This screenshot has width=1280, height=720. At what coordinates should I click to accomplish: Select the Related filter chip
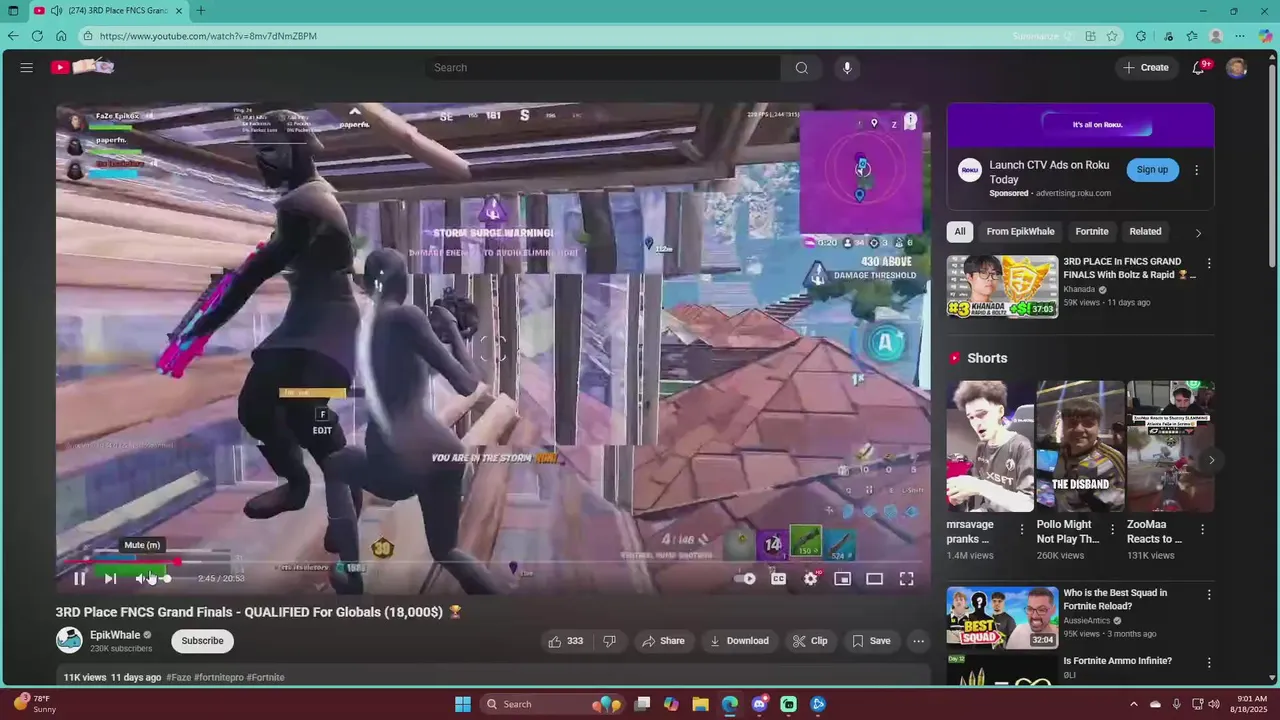pyautogui.click(x=1146, y=231)
